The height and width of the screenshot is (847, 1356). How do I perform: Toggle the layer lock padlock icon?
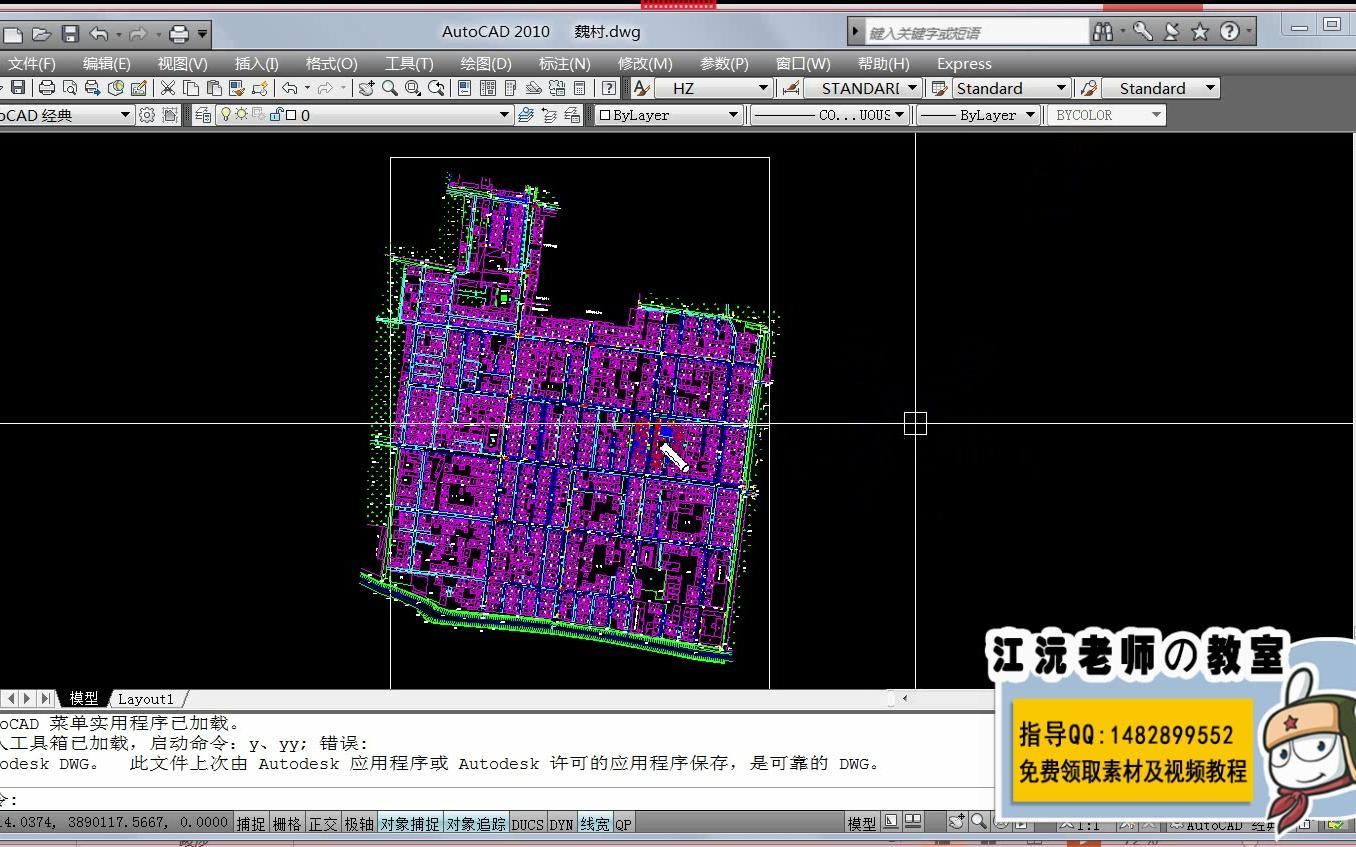point(275,113)
